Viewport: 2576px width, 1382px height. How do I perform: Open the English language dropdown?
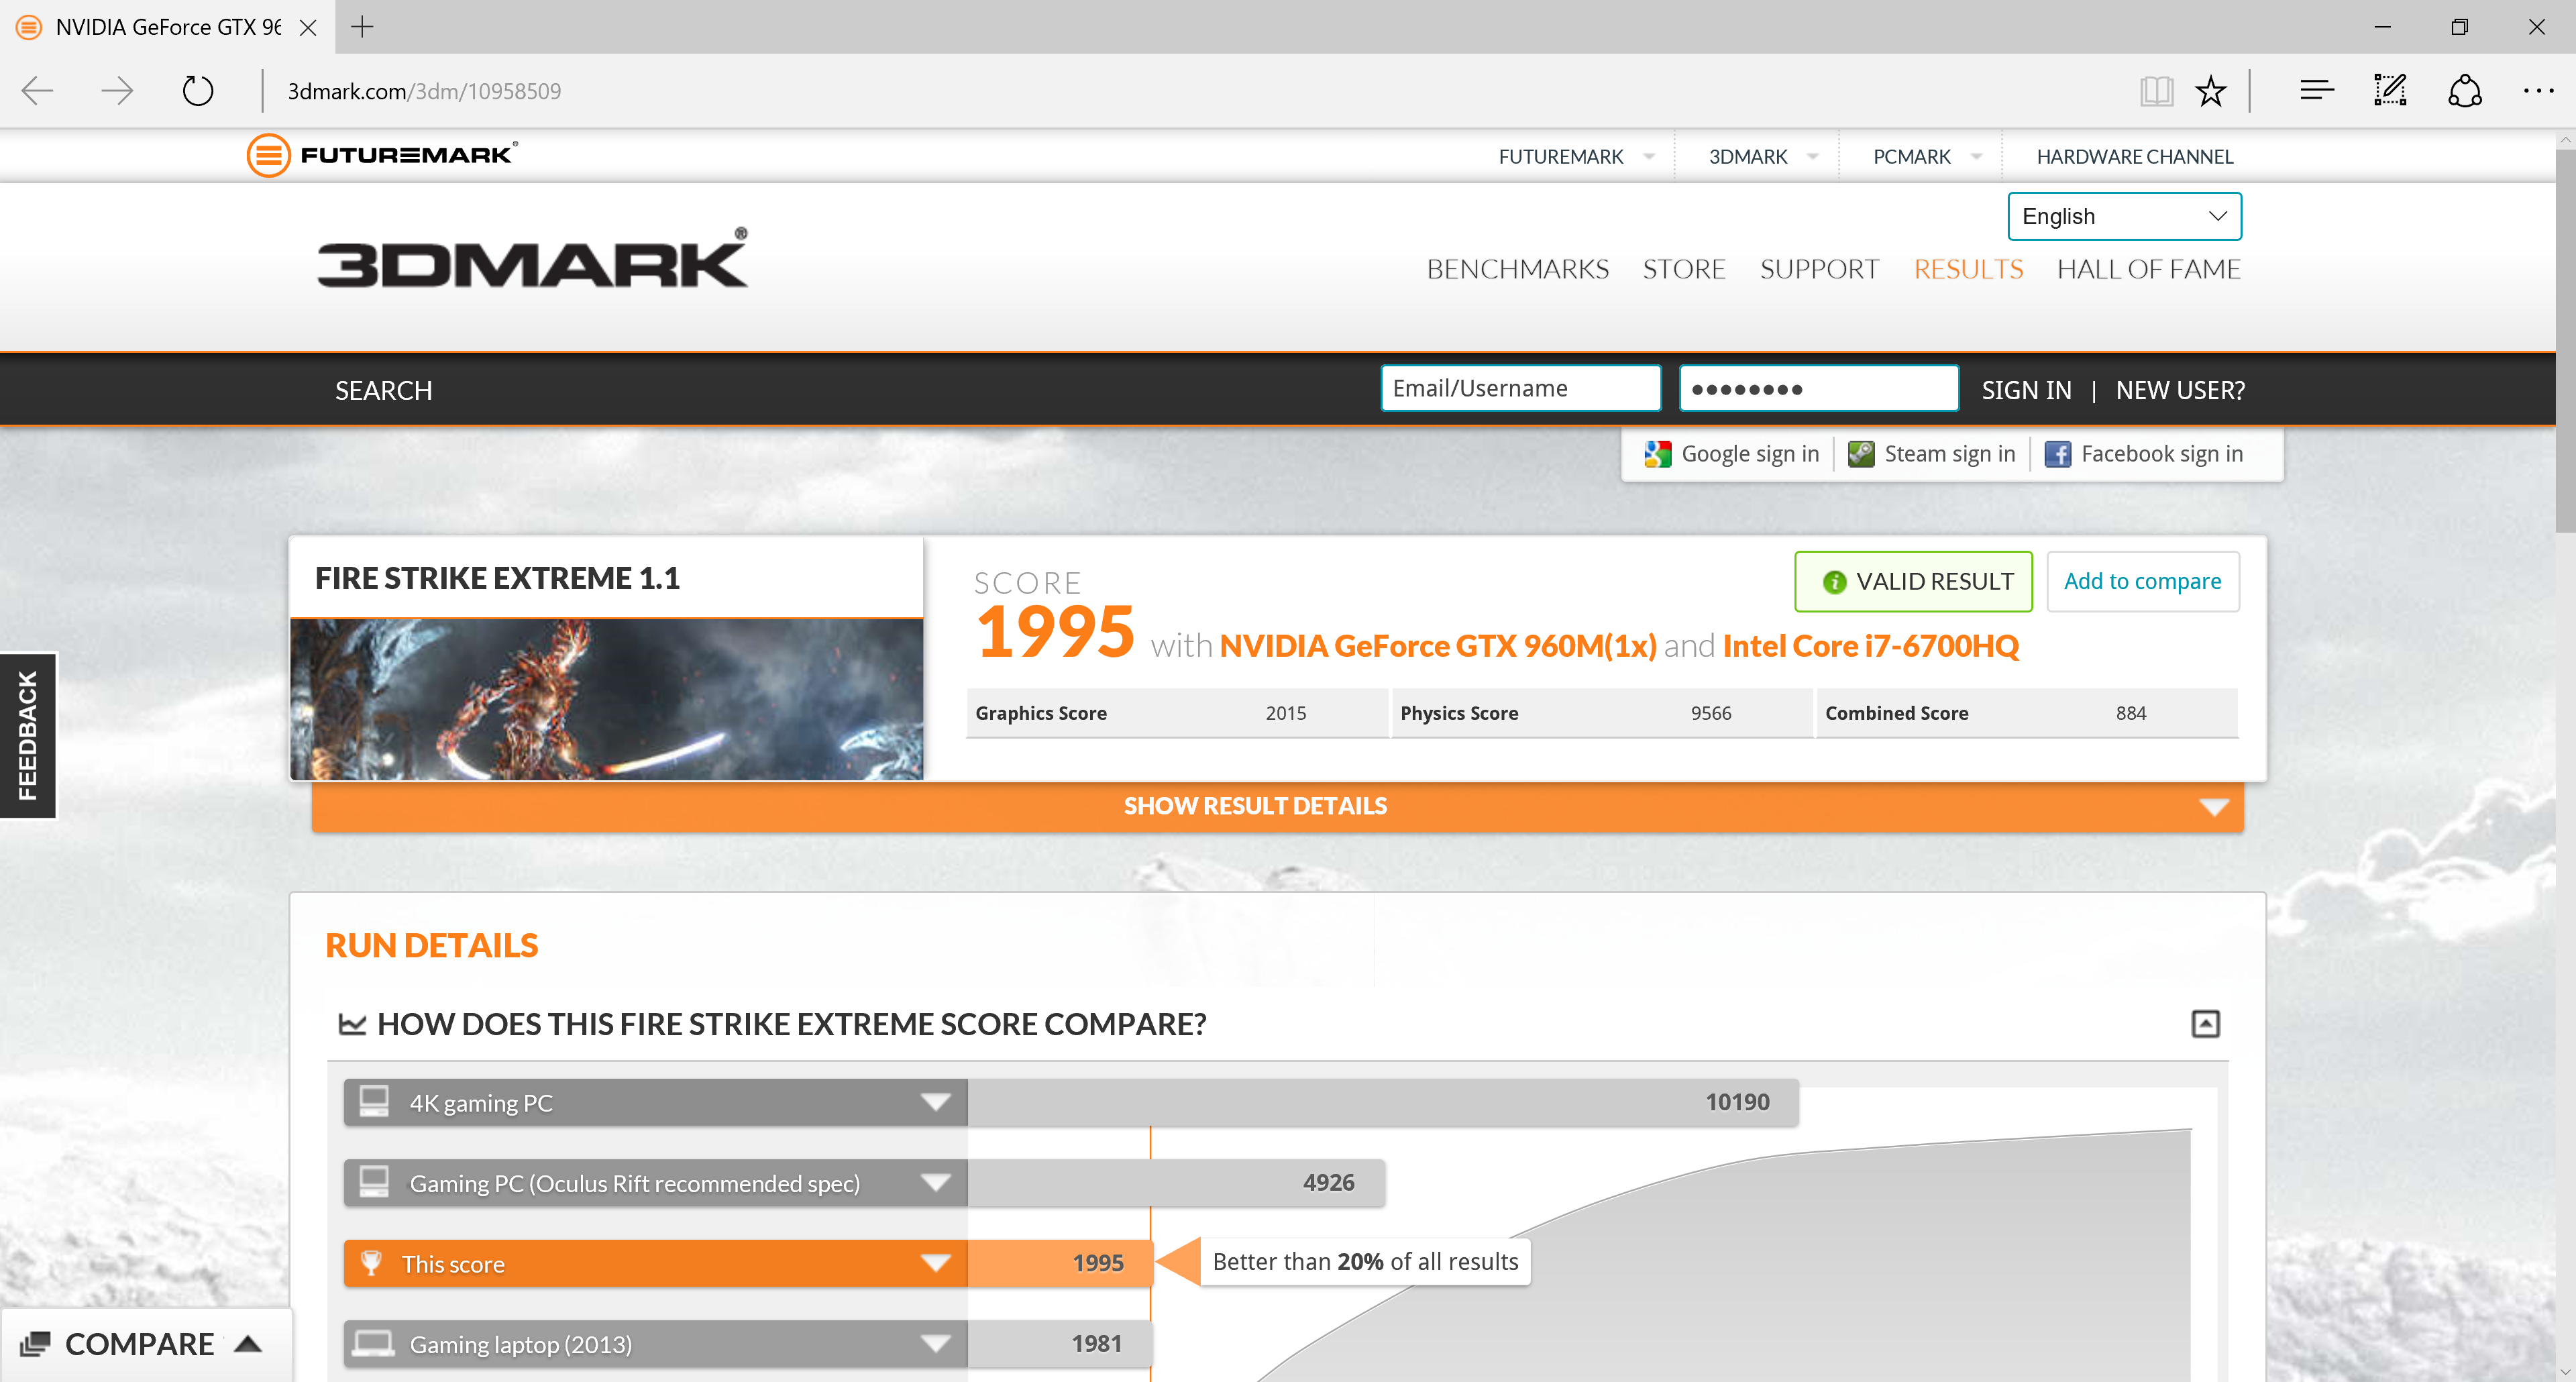pyautogui.click(x=2124, y=216)
